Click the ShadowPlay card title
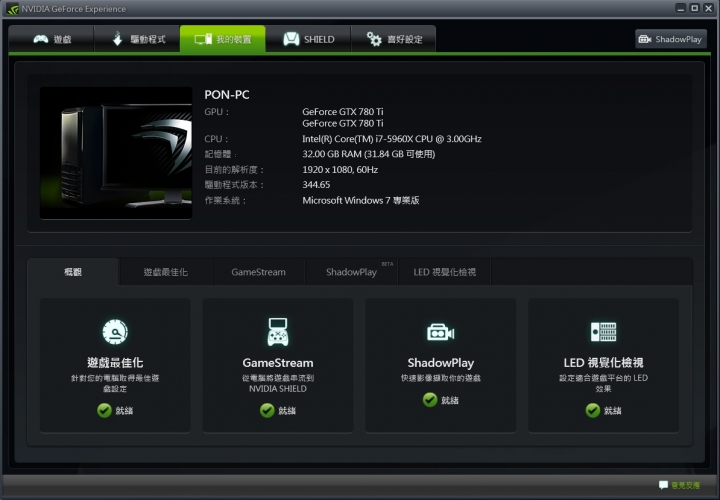This screenshot has height=500, width=720. [440, 363]
